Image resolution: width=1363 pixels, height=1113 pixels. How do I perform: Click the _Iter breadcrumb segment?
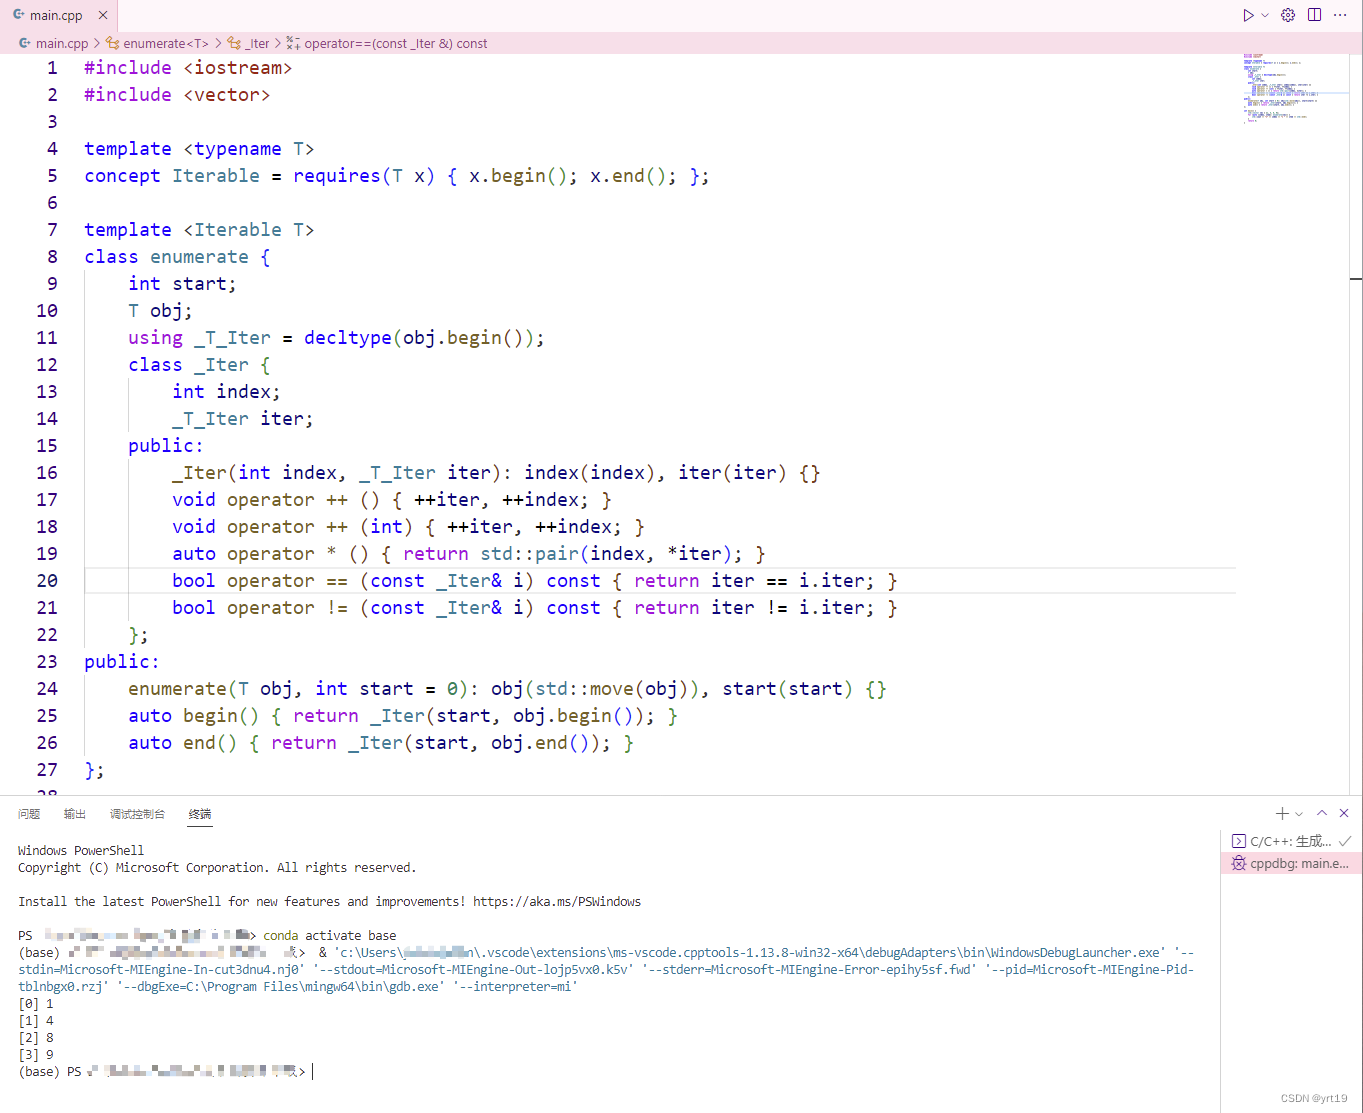(258, 43)
